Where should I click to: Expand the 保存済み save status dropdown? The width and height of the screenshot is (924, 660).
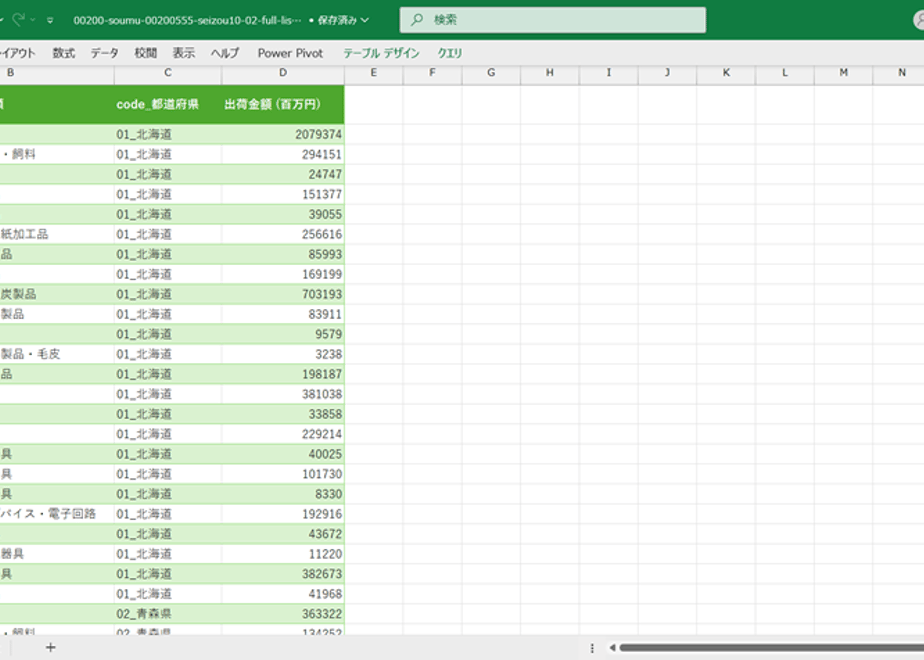click(x=365, y=20)
